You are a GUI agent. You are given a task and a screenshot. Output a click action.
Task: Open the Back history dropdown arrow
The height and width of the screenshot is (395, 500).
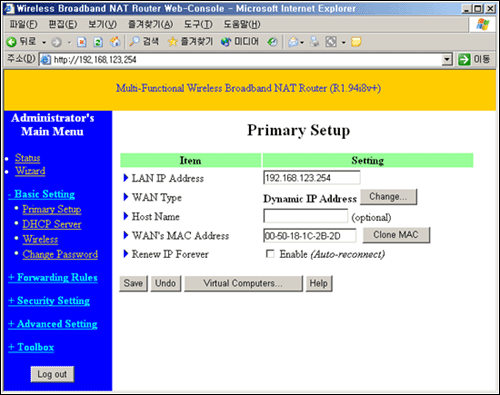(x=44, y=42)
